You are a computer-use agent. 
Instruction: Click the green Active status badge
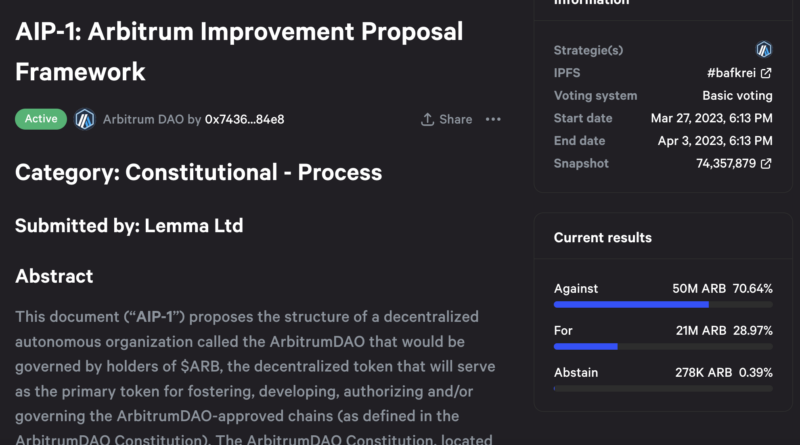[41, 119]
